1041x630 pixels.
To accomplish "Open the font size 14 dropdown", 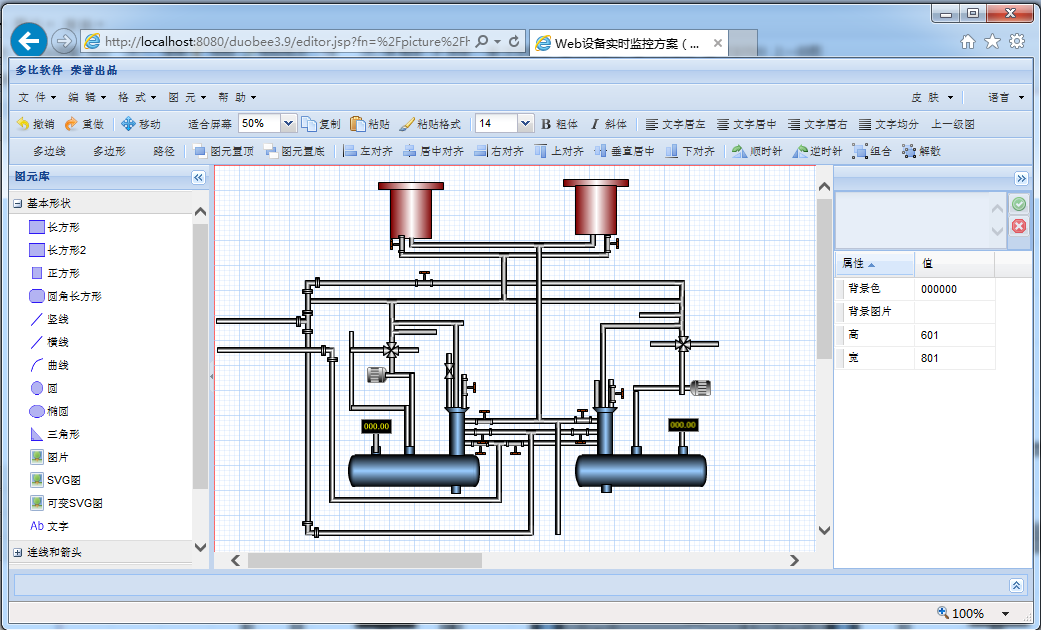I will point(525,124).
